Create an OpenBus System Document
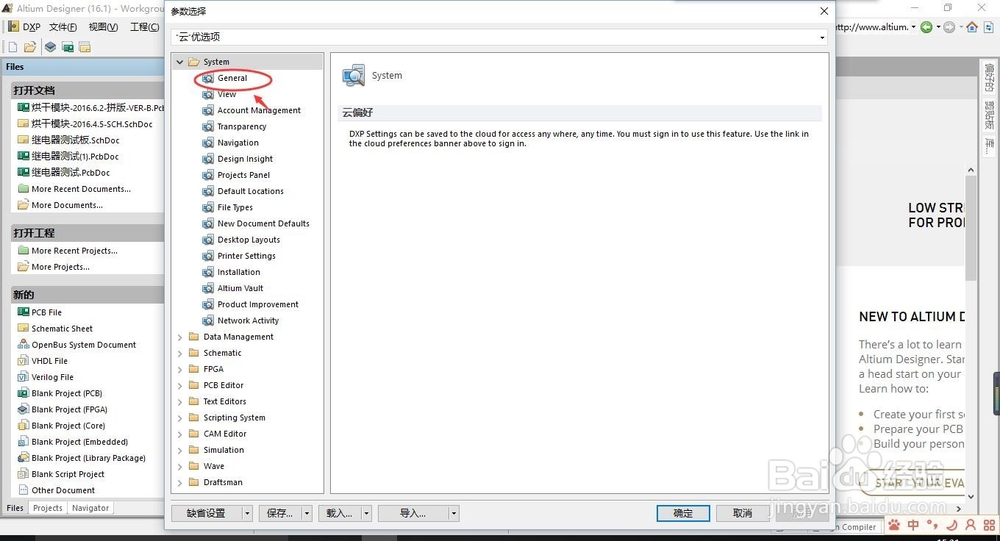This screenshot has width=1000, height=541. (x=84, y=345)
